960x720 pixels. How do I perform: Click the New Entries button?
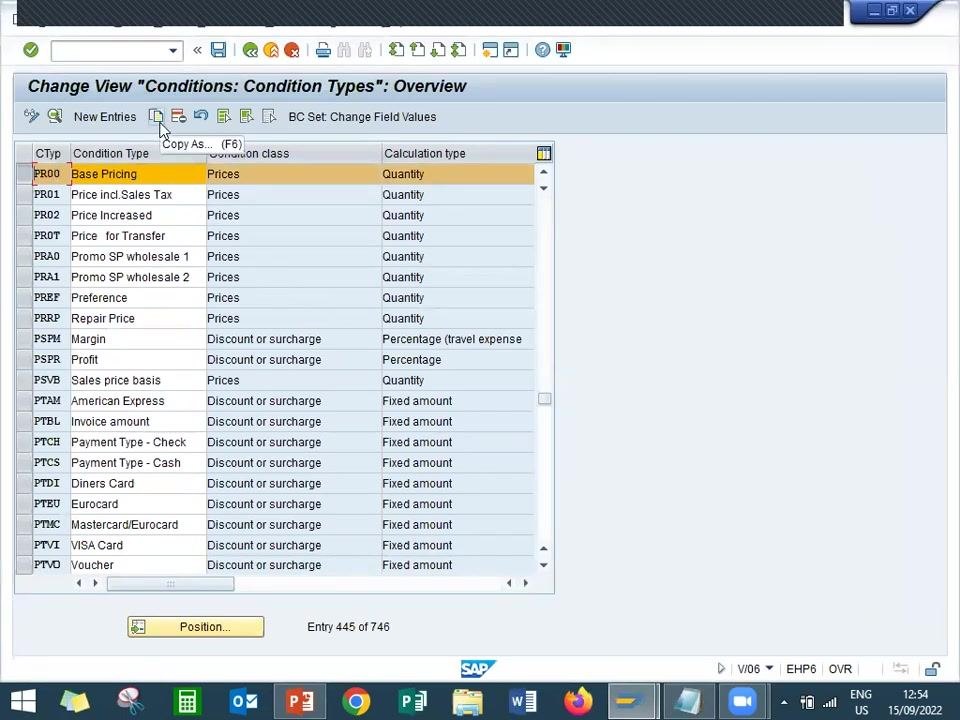point(105,116)
